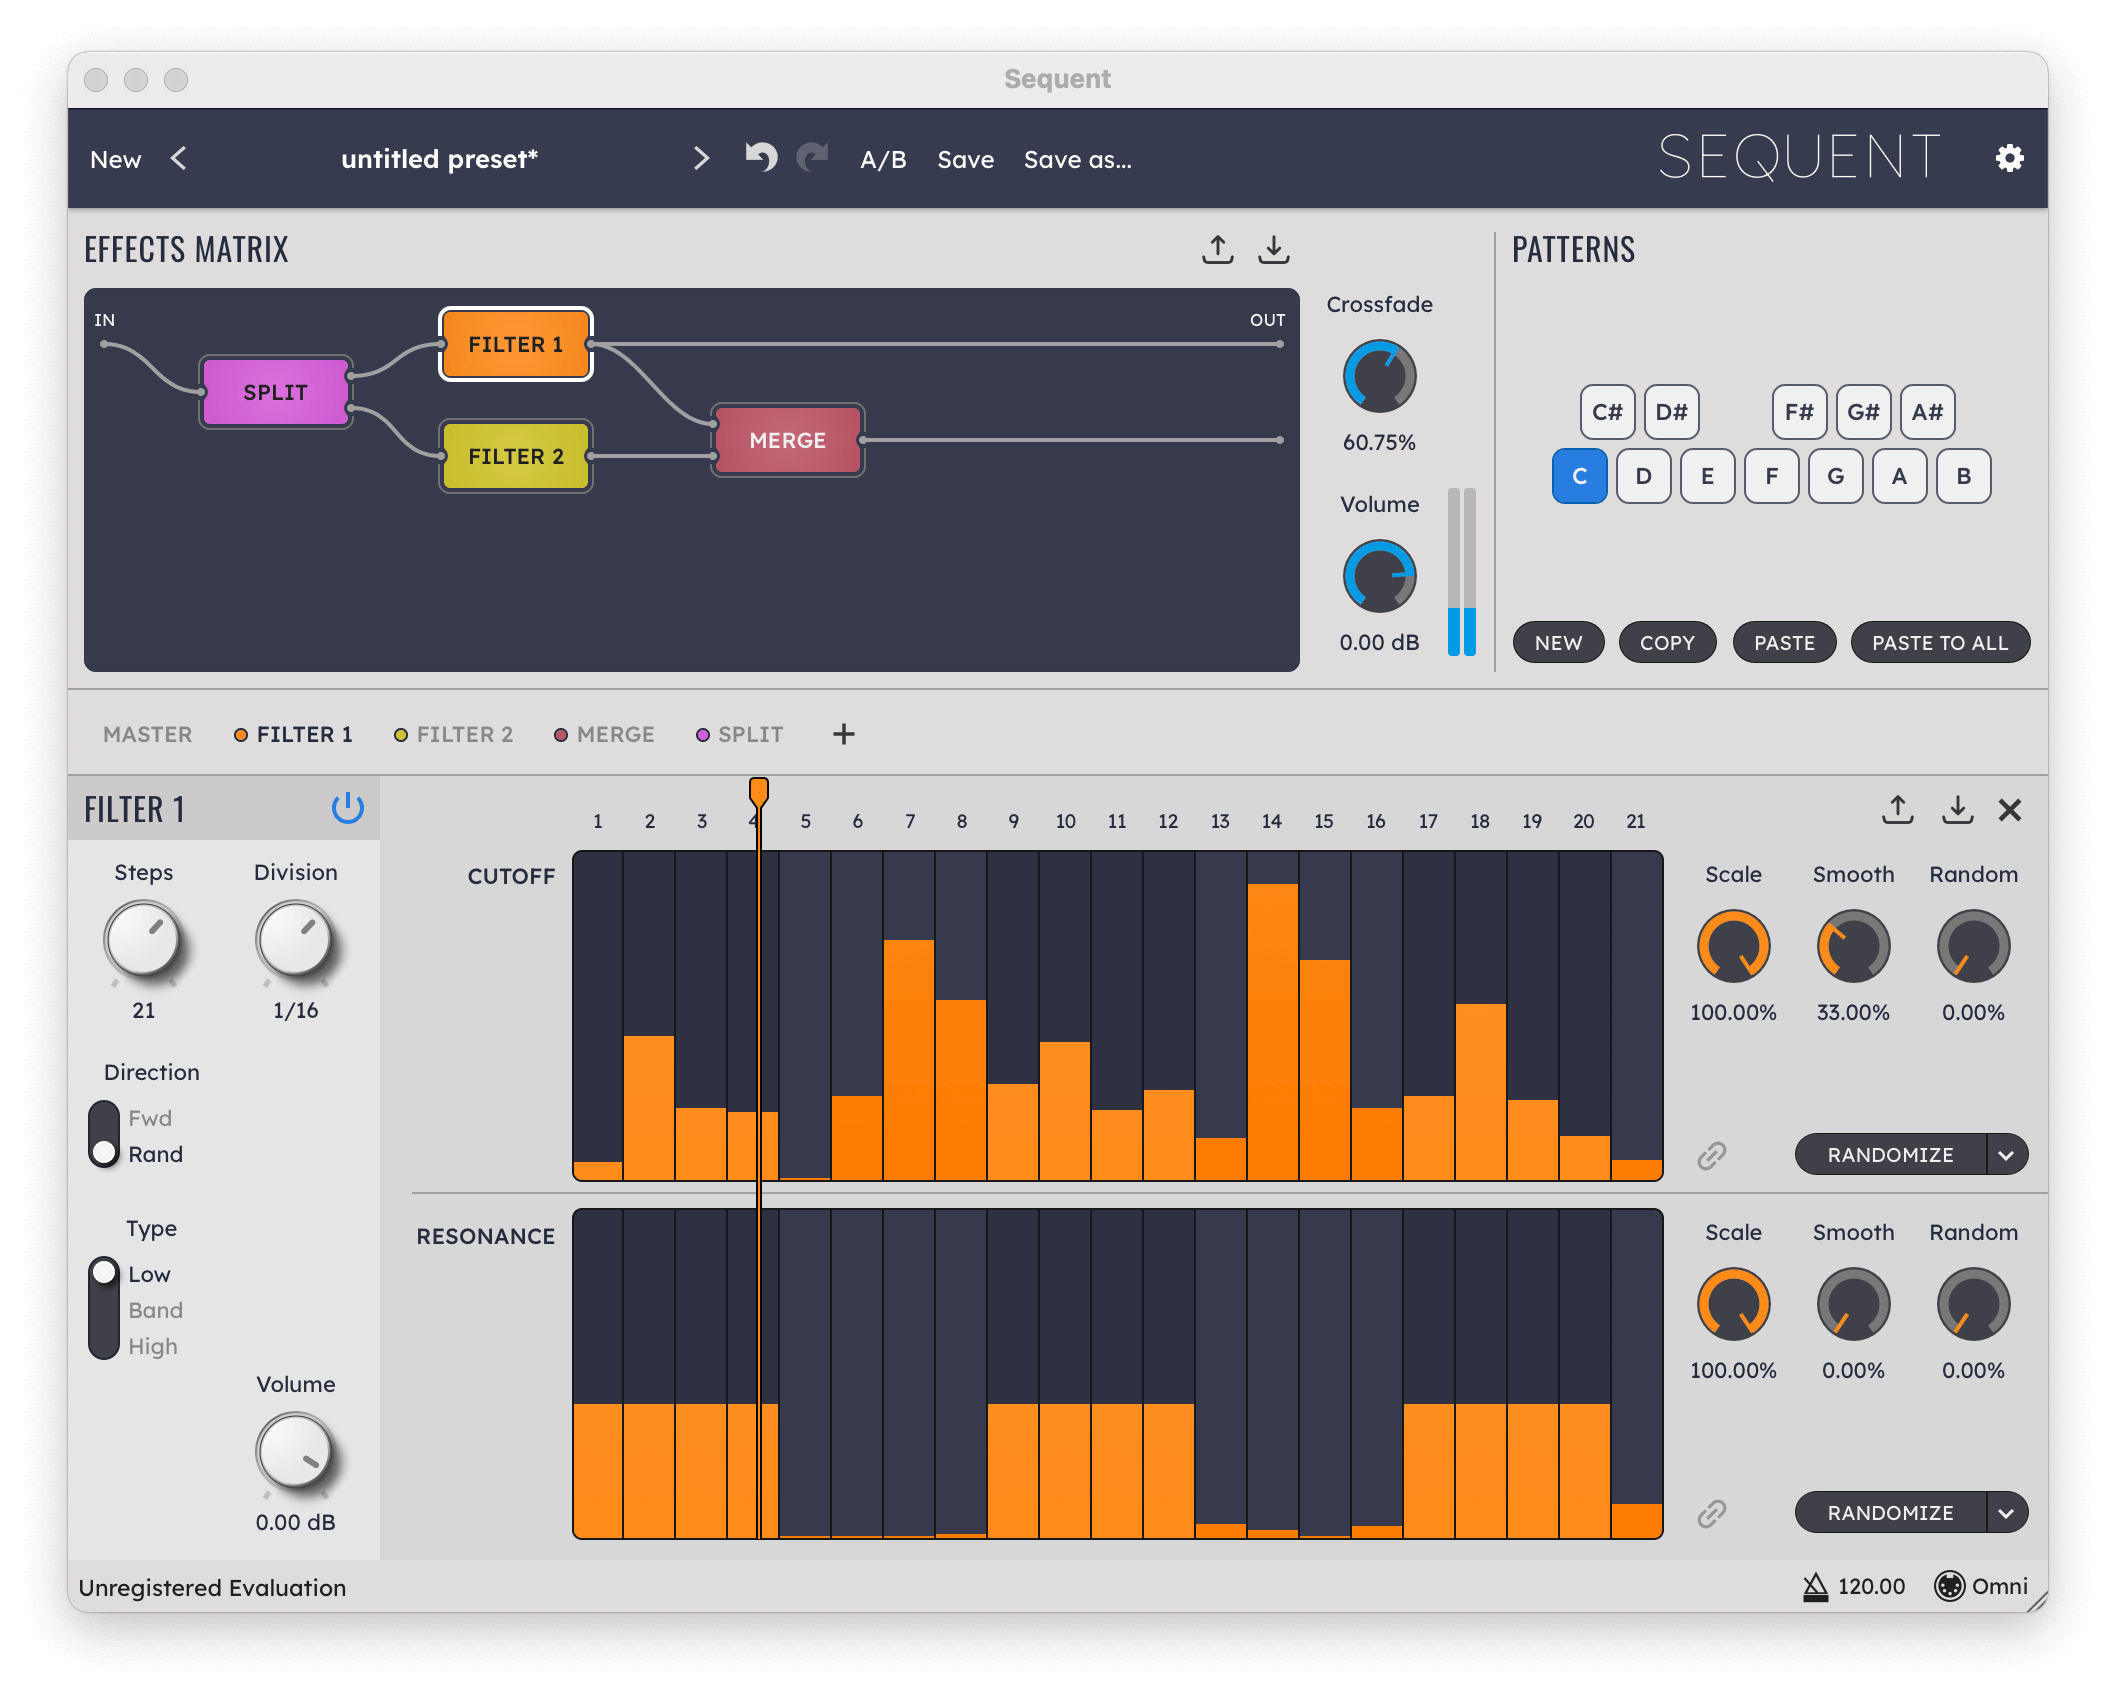Click the Resonance Random knob

(x=1973, y=1304)
